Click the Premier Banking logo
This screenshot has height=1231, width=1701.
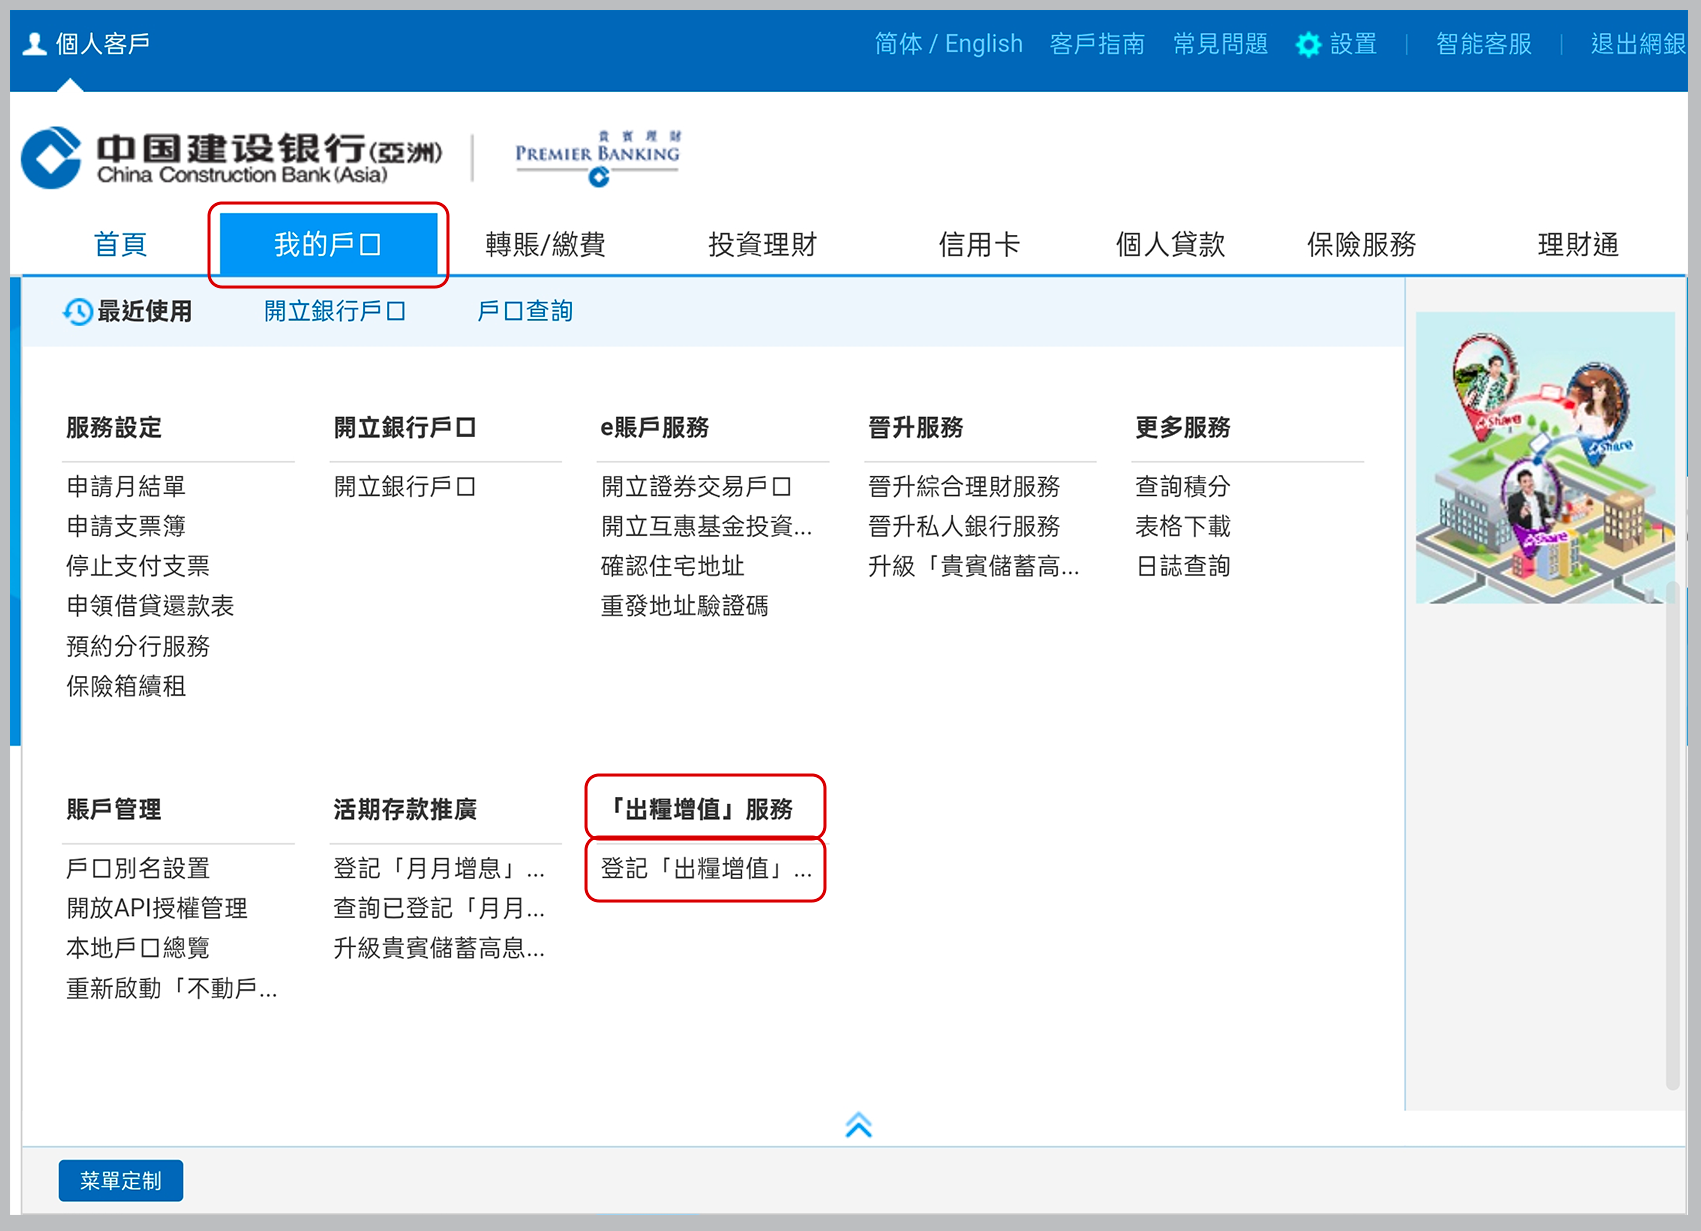pos(597,158)
